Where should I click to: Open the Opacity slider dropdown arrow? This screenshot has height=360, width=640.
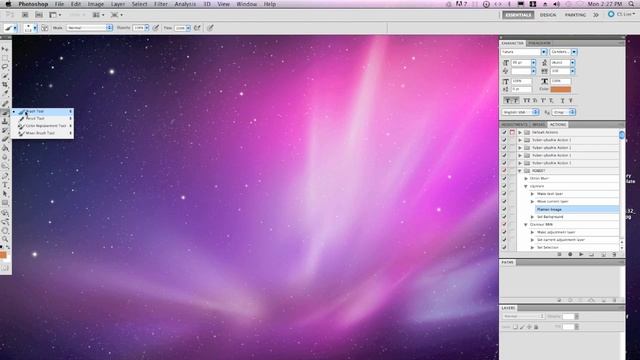pos(147,28)
